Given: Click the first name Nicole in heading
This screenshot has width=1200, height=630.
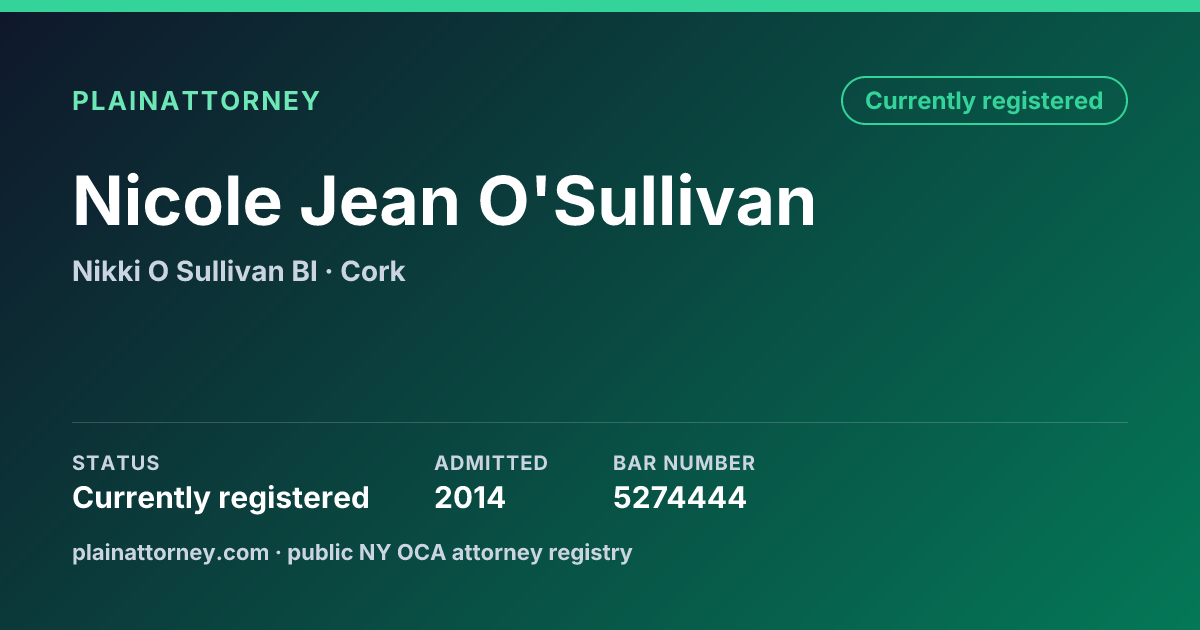Looking at the screenshot, I should coord(177,201).
